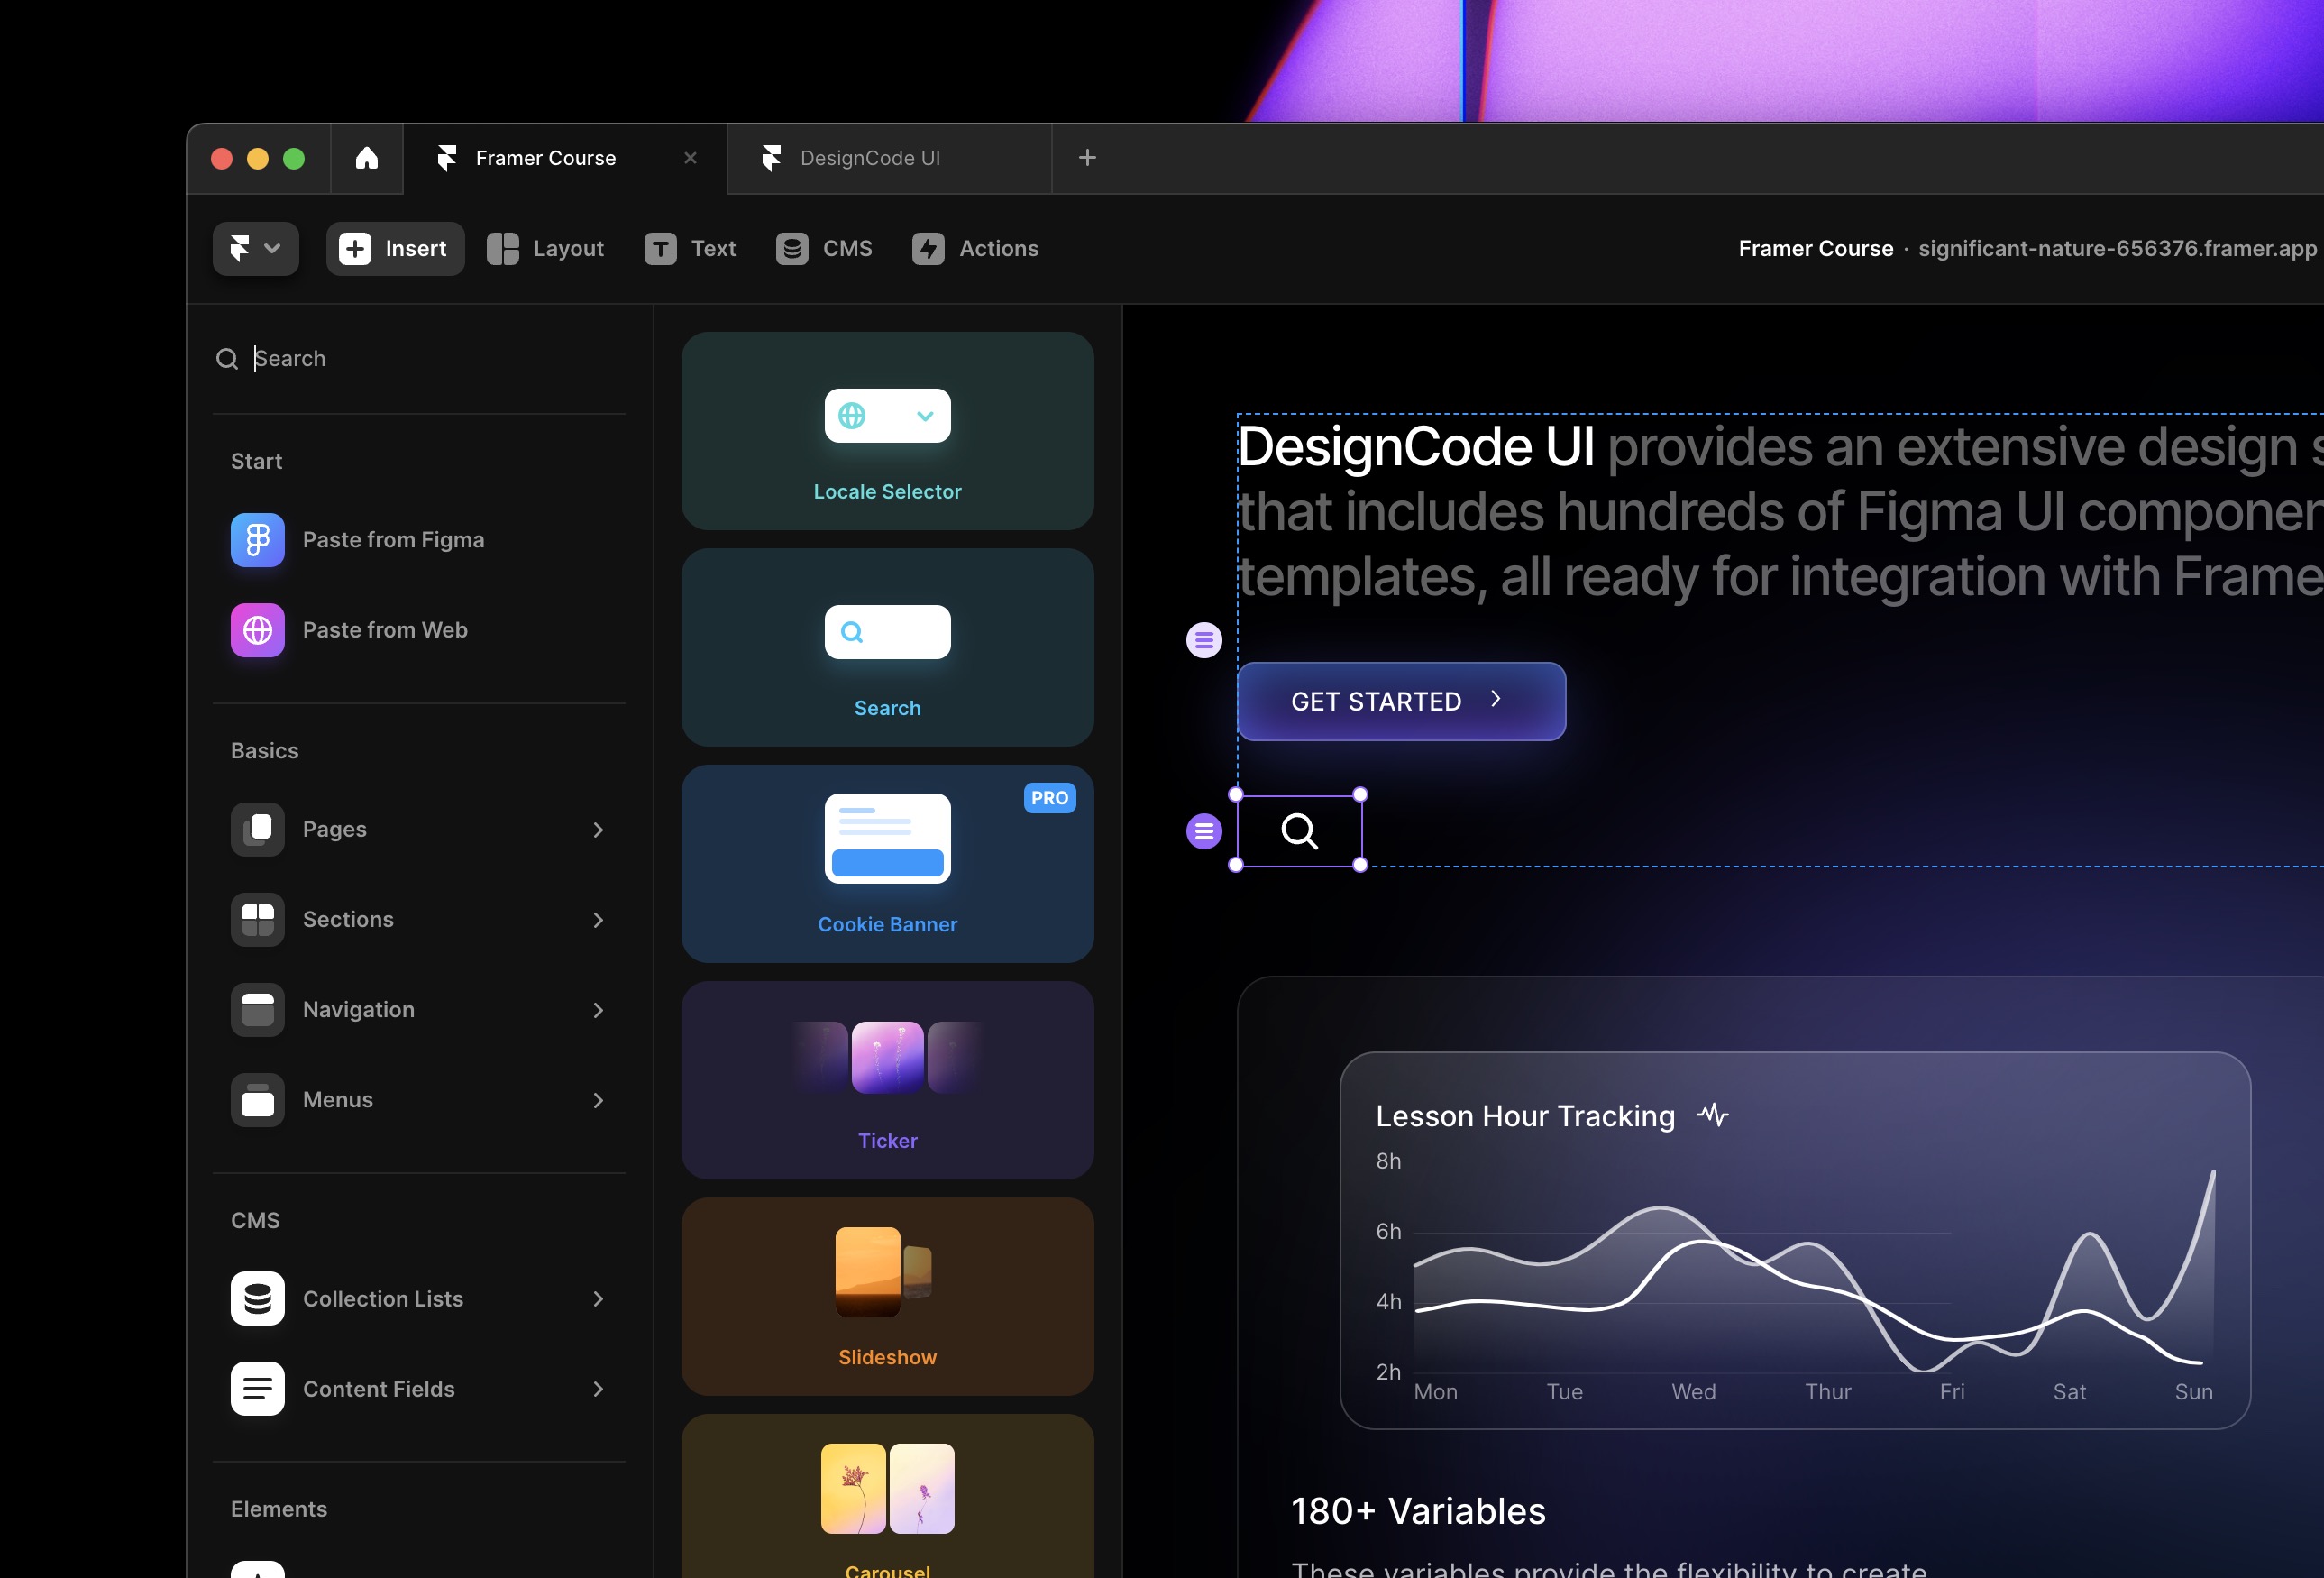This screenshot has width=2324, height=1578.
Task: Open the CMS toolbar item
Action: 824,248
